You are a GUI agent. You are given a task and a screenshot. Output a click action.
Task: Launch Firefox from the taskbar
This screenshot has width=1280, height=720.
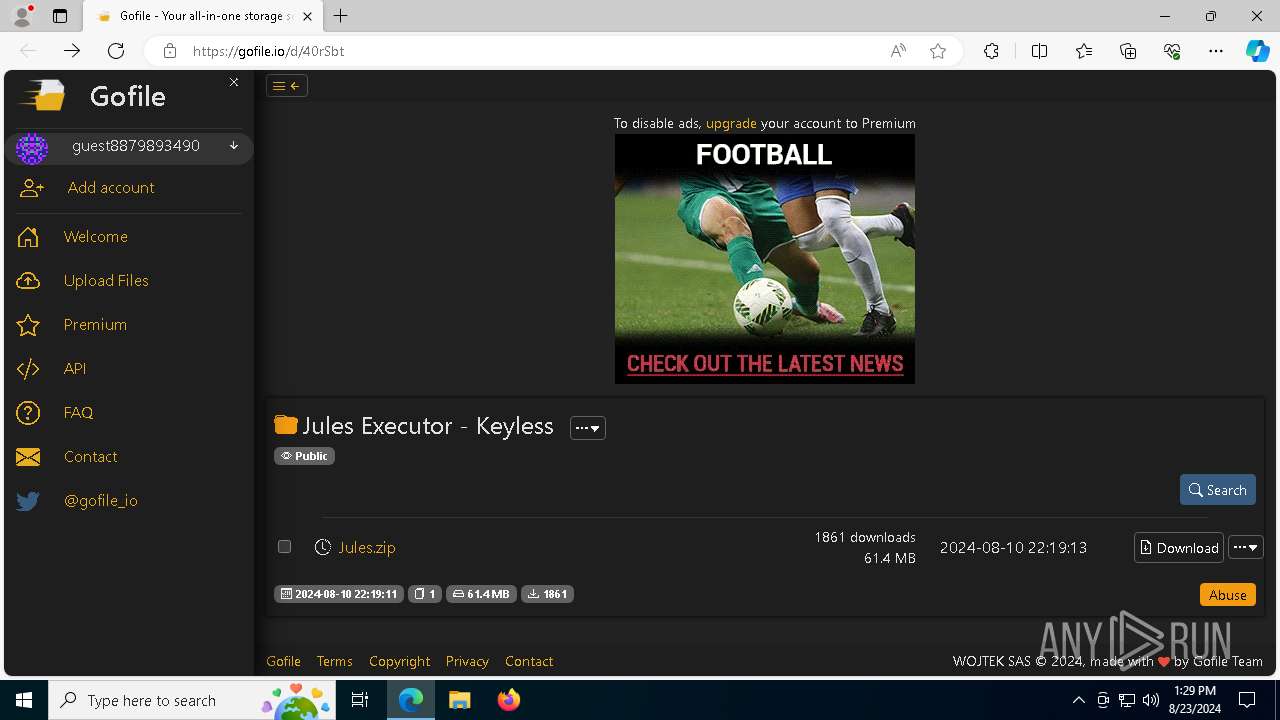509,700
